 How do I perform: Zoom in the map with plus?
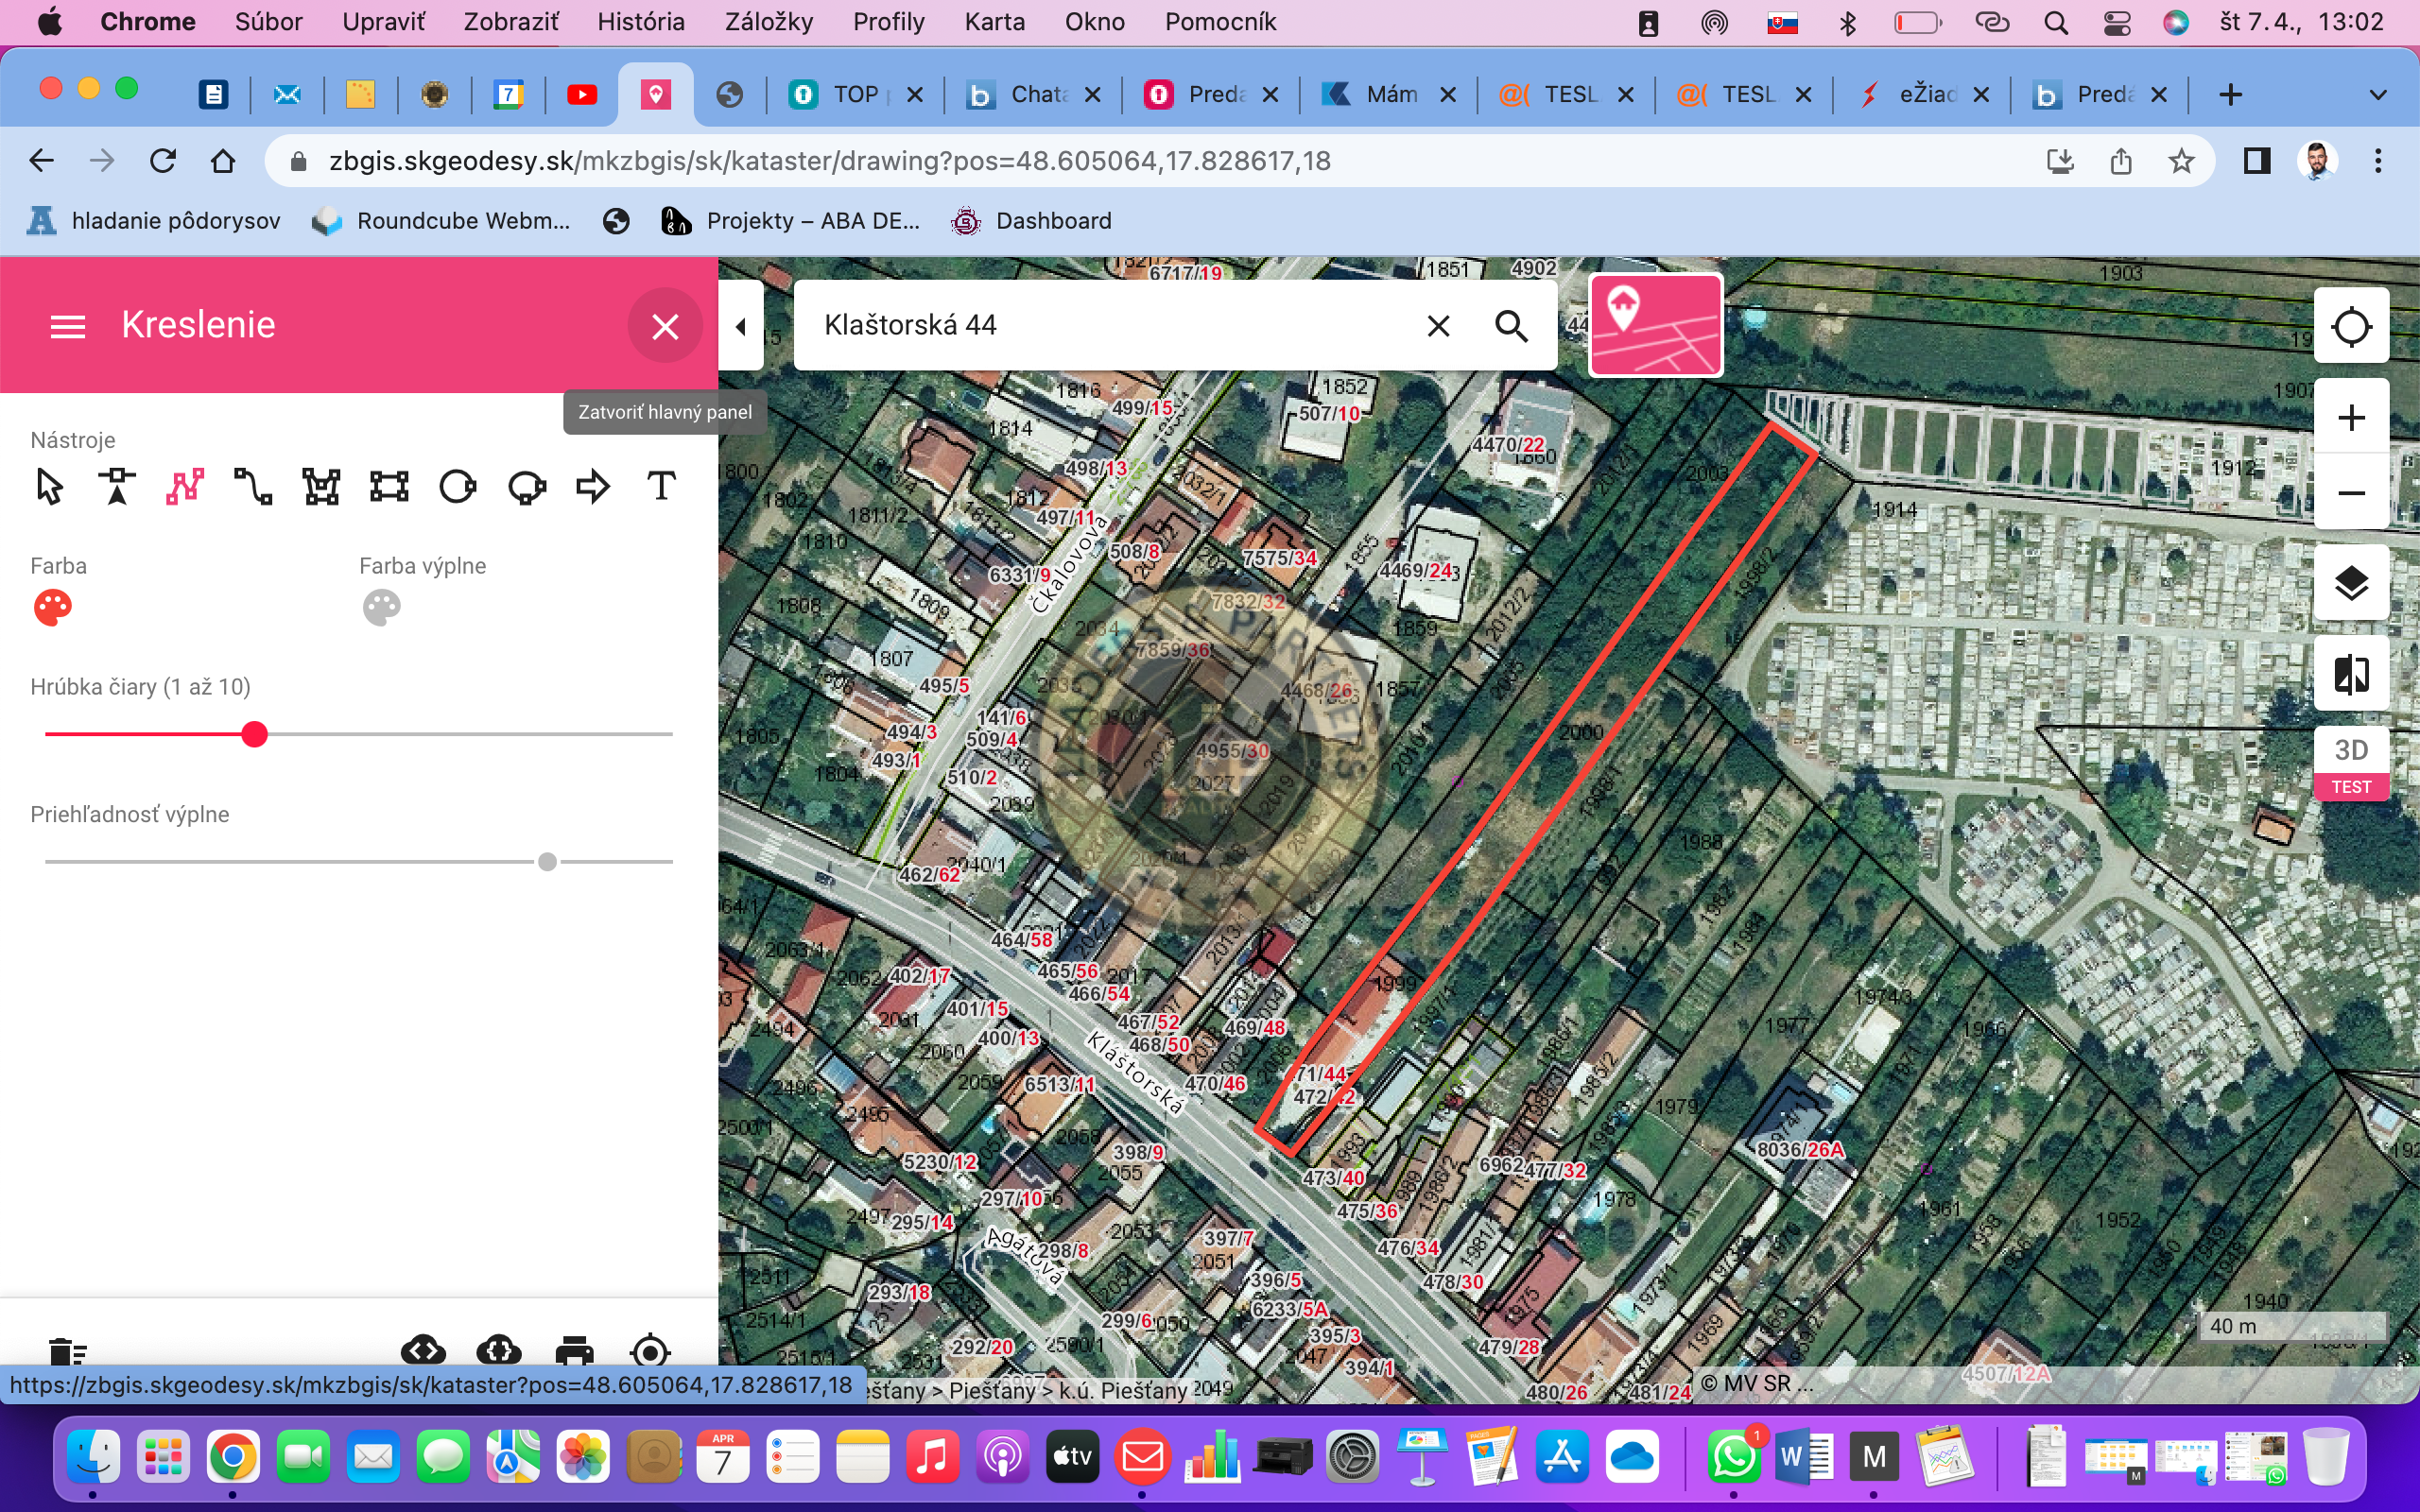2351,417
